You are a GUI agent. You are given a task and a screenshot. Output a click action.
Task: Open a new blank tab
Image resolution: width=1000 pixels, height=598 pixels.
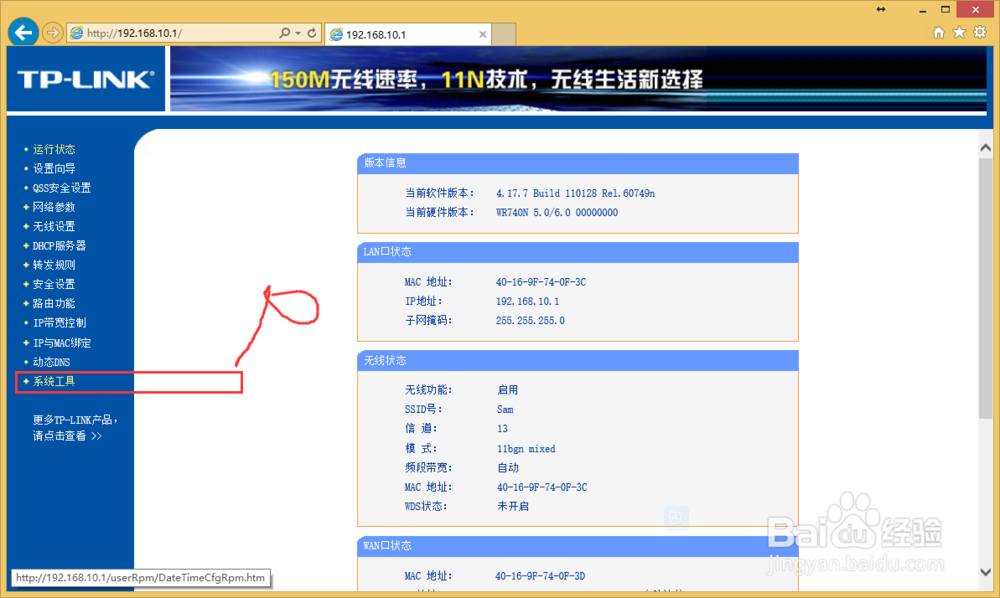pos(503,34)
